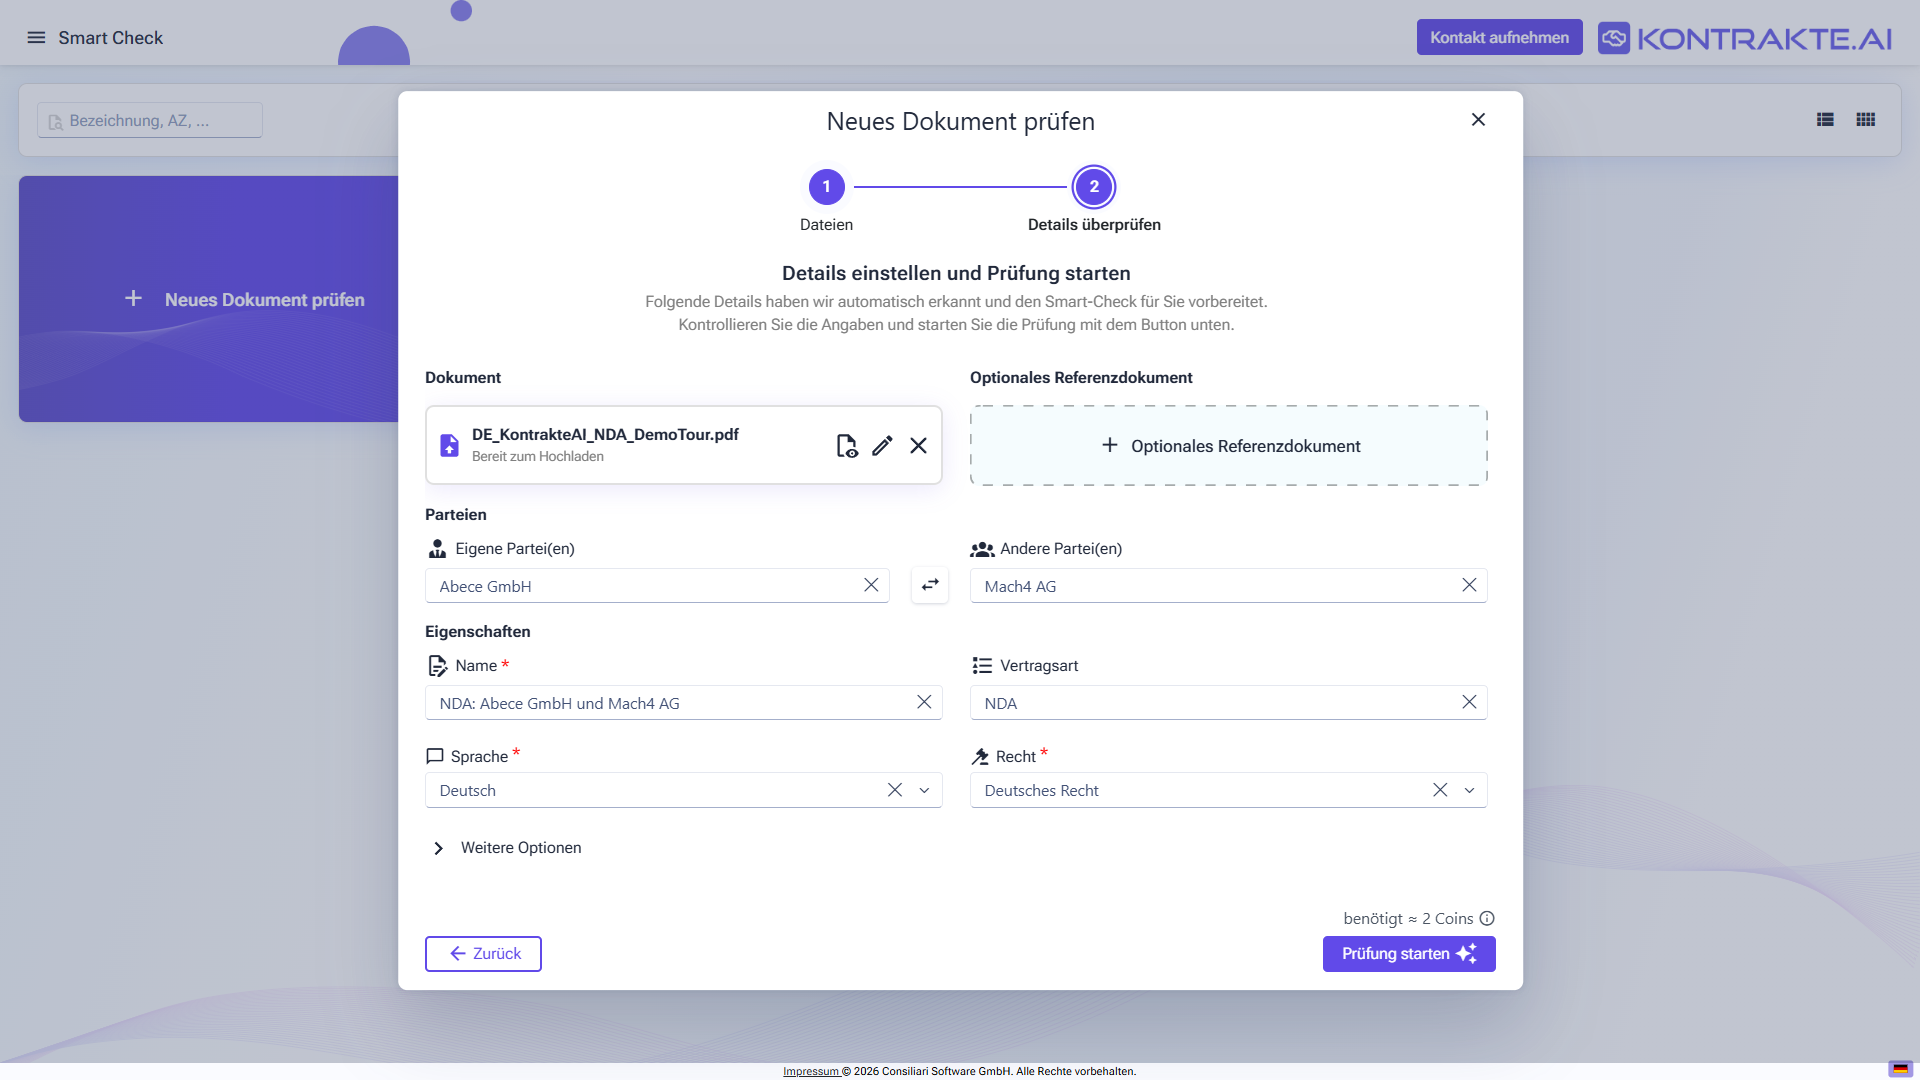
Task: Click the Neues Dokument prüfen card
Action: (209, 299)
